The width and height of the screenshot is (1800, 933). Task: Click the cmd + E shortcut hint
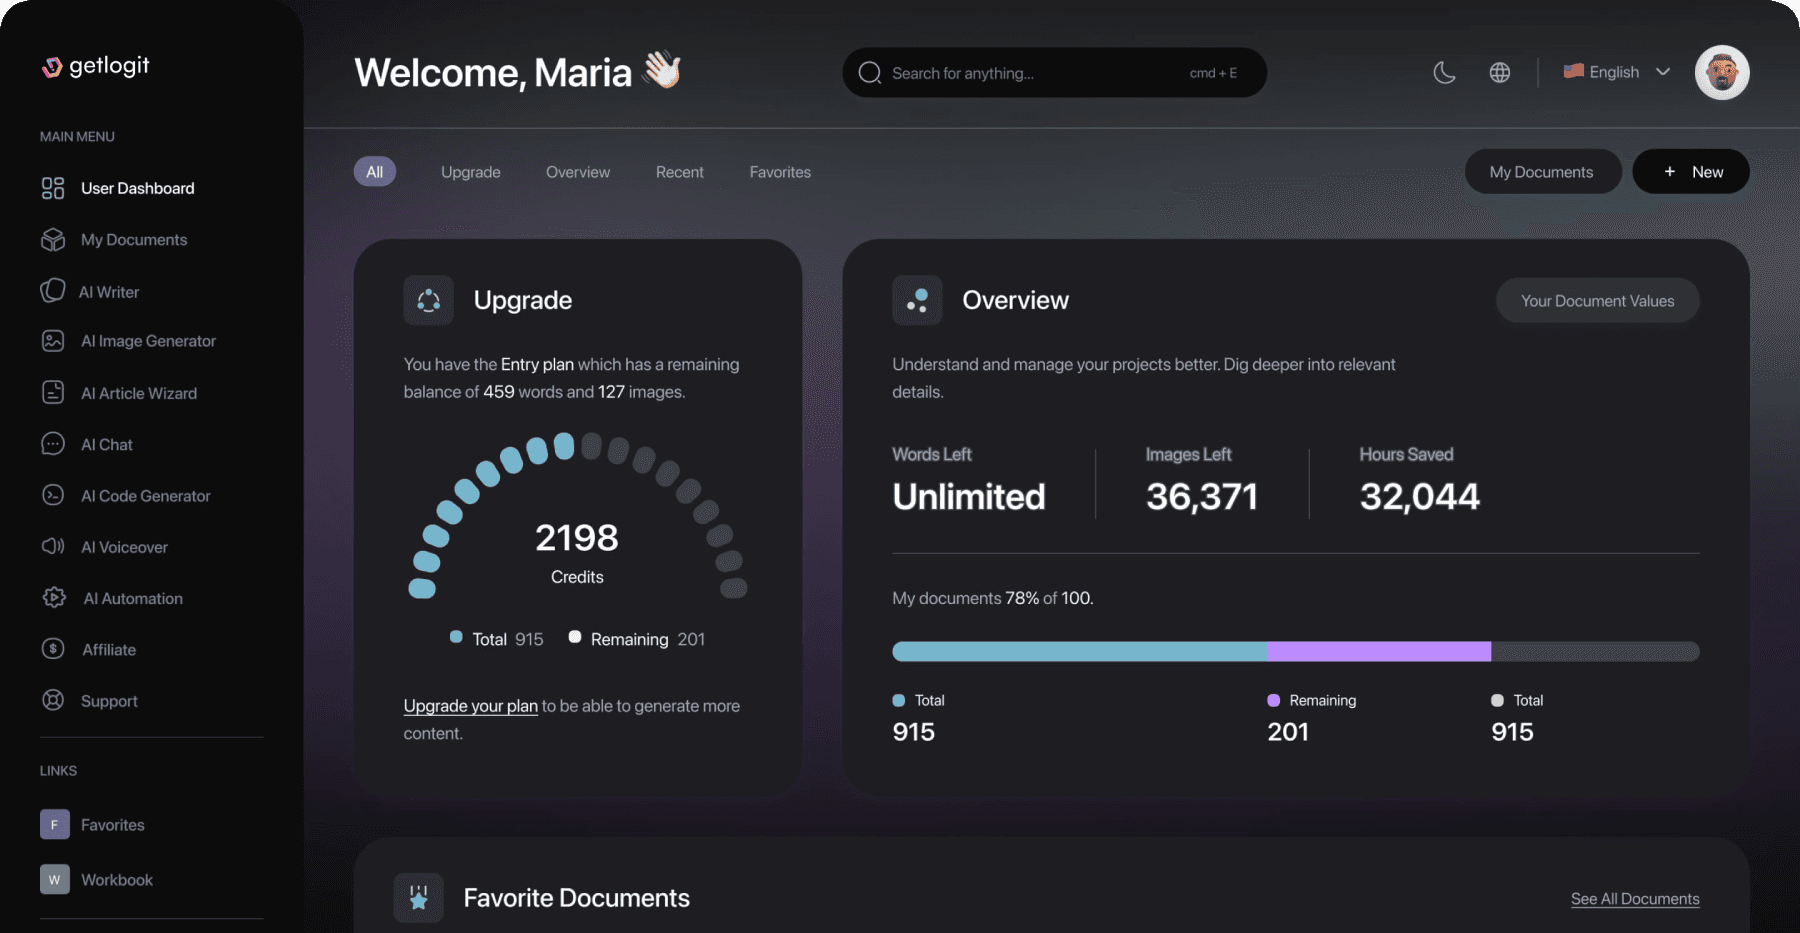coord(1213,73)
